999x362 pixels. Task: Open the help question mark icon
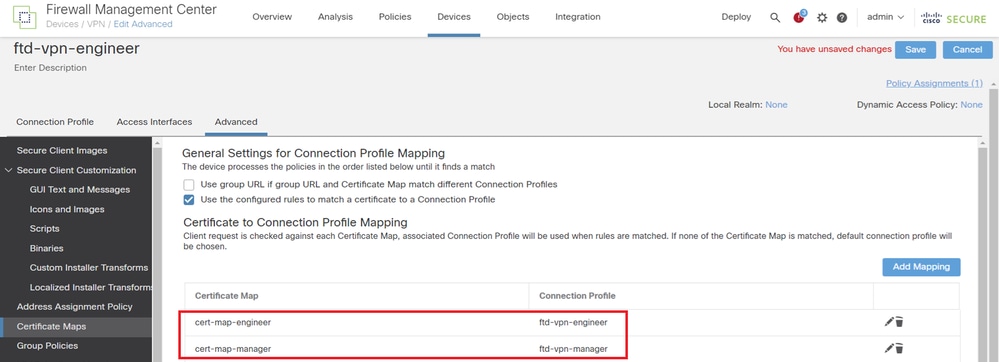[x=842, y=18]
